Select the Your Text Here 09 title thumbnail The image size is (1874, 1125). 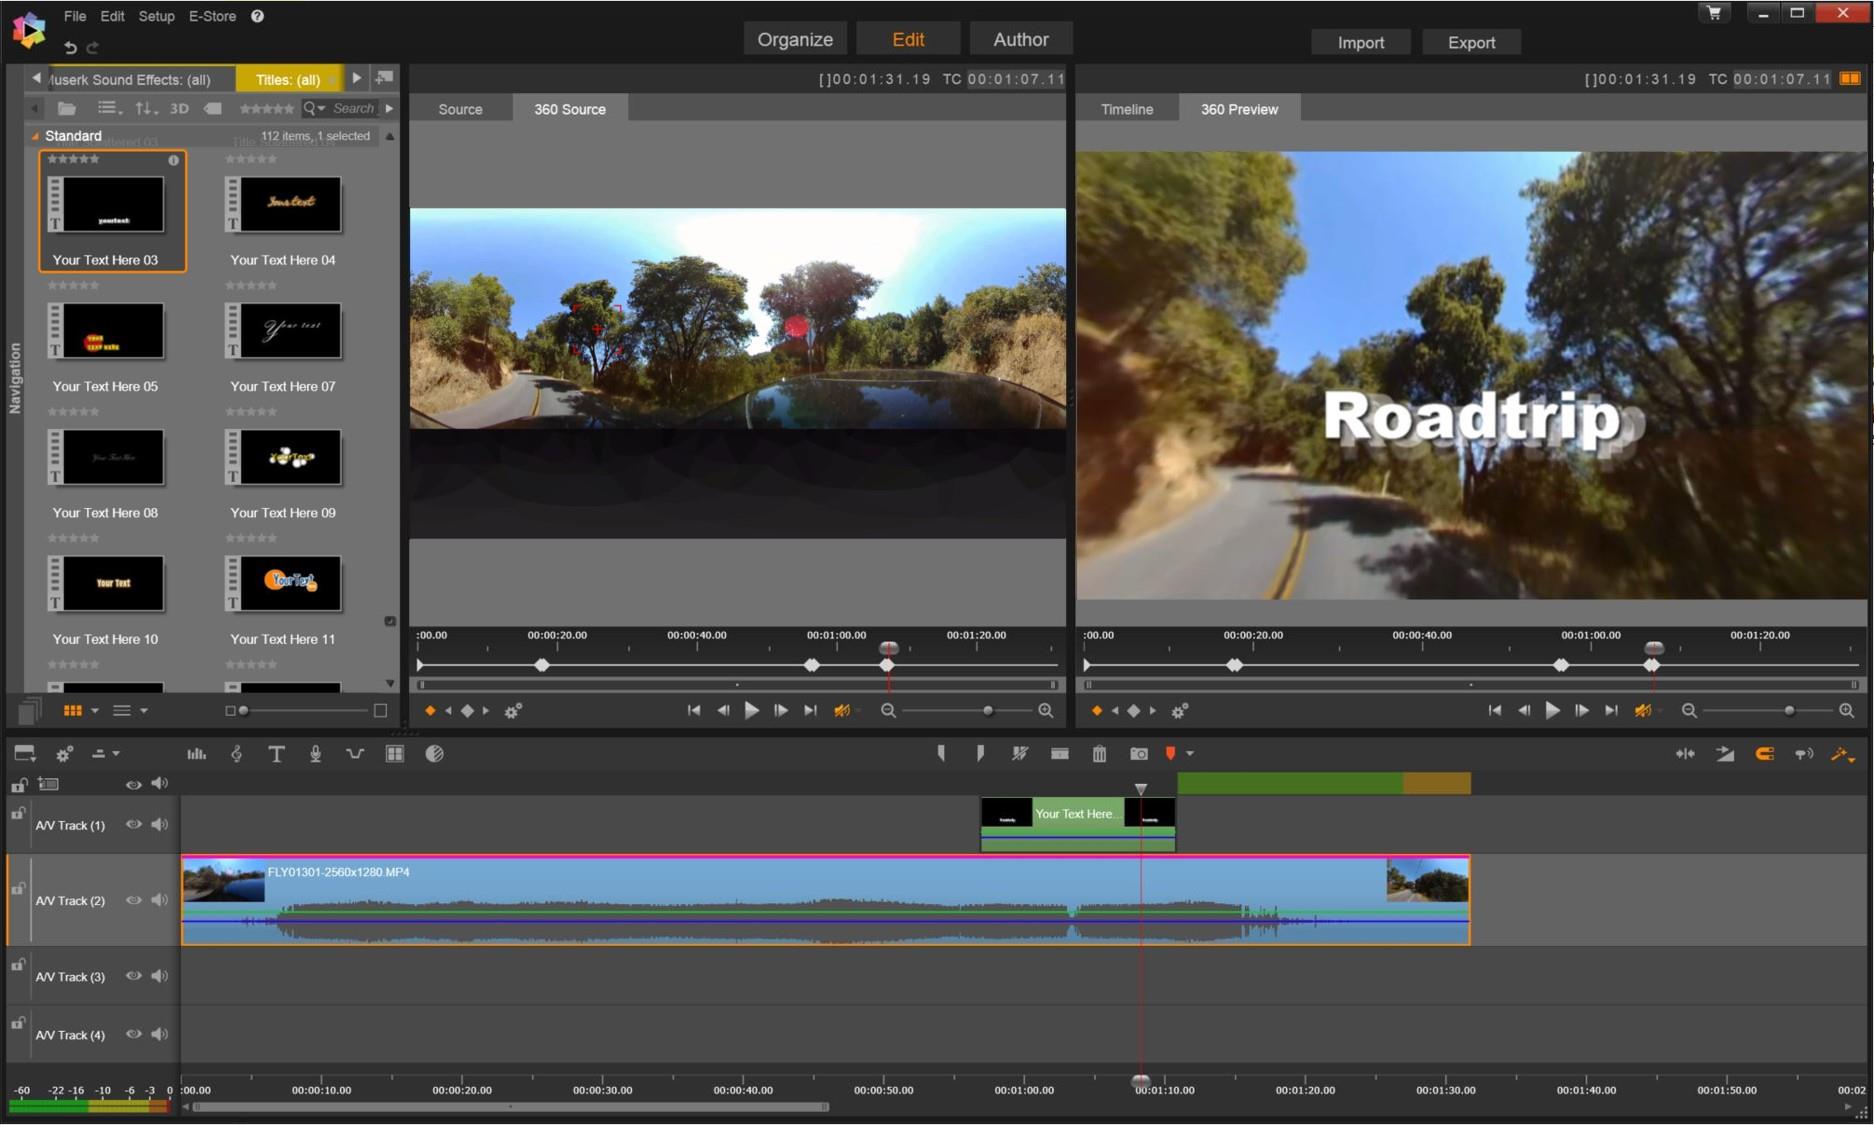tap(283, 458)
